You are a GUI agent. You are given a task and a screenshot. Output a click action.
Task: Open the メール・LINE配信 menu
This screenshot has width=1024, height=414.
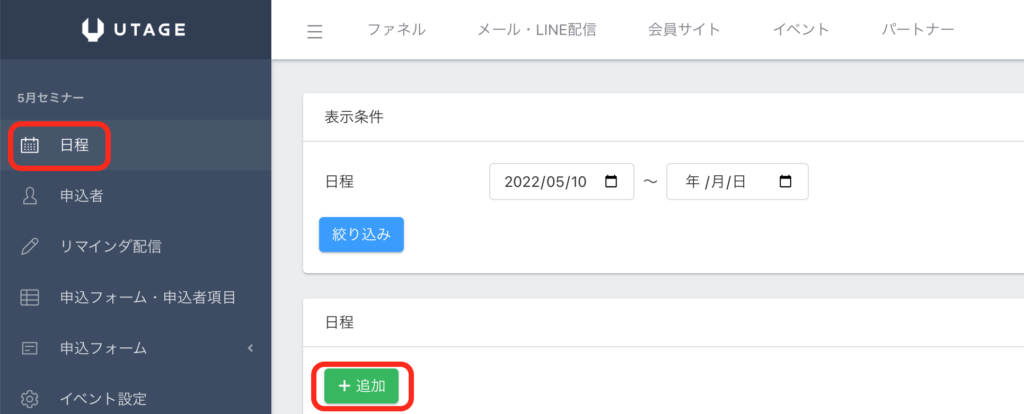coord(537,30)
